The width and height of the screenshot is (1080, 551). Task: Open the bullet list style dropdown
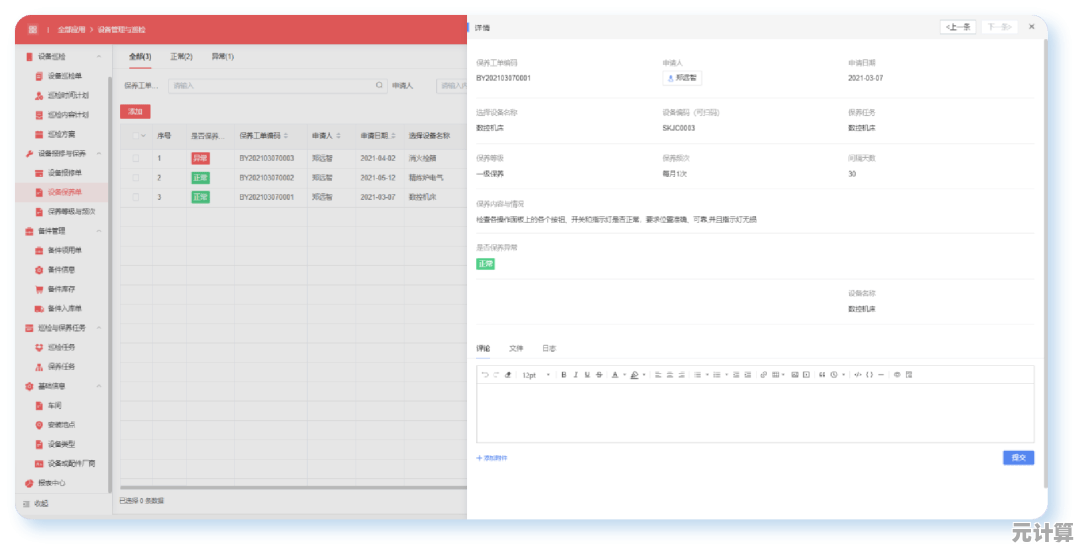[707, 375]
